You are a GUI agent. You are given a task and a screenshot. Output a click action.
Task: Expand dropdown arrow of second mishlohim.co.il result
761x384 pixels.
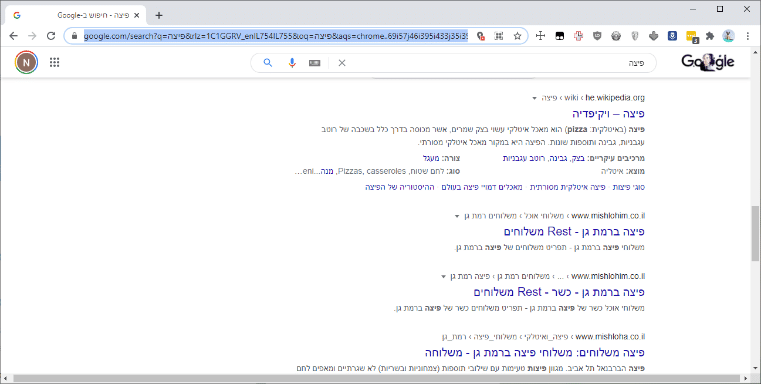point(443,277)
